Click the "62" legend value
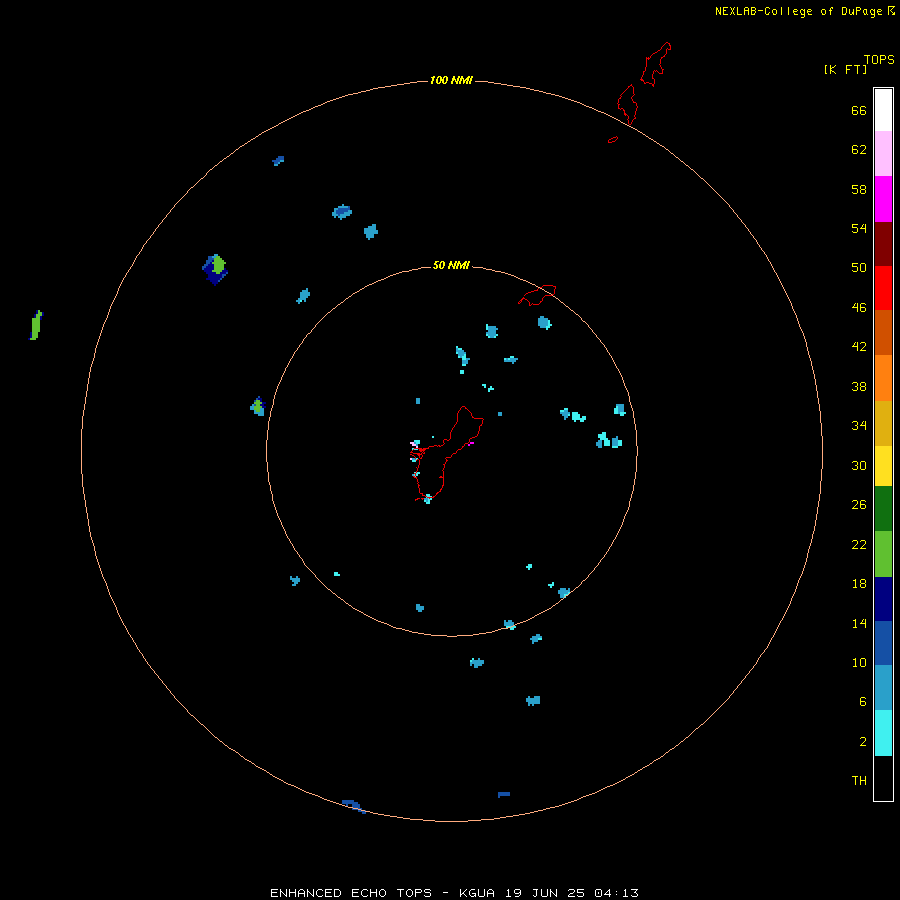900x900 pixels. 859,150
